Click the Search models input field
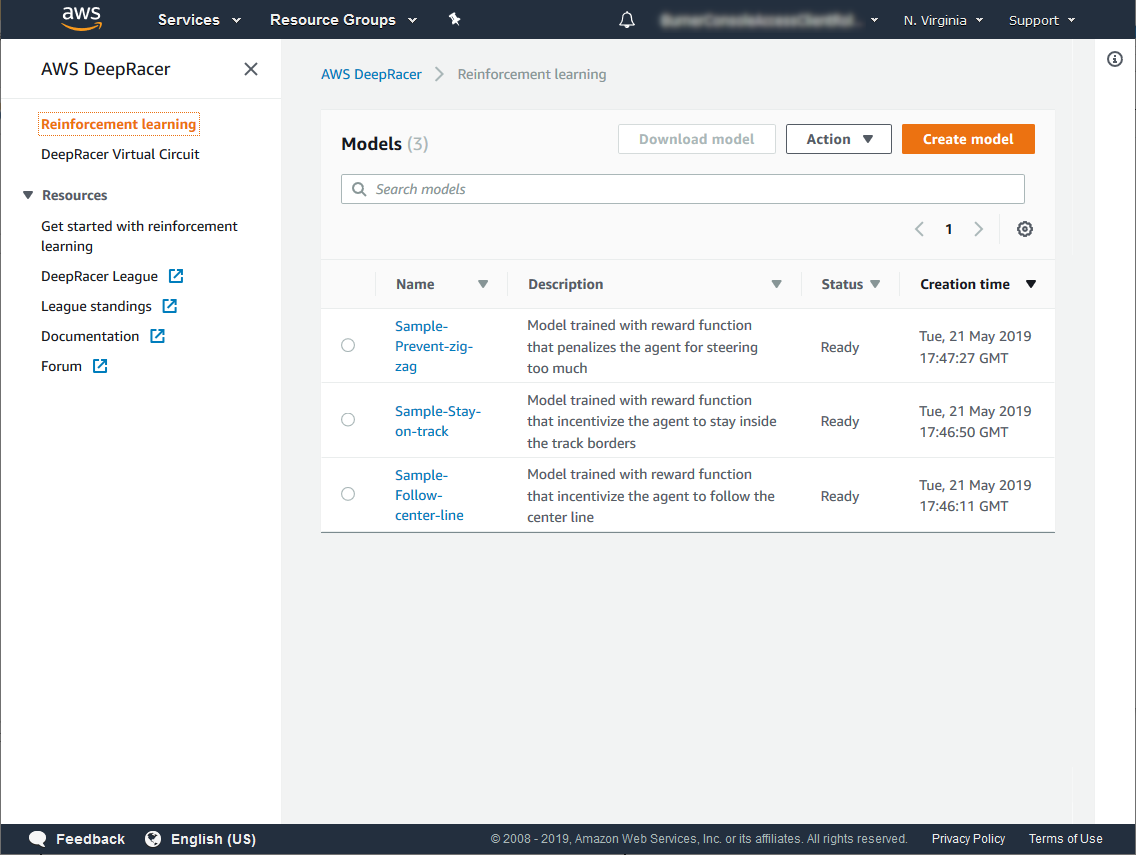The width and height of the screenshot is (1136, 855). (x=690, y=189)
